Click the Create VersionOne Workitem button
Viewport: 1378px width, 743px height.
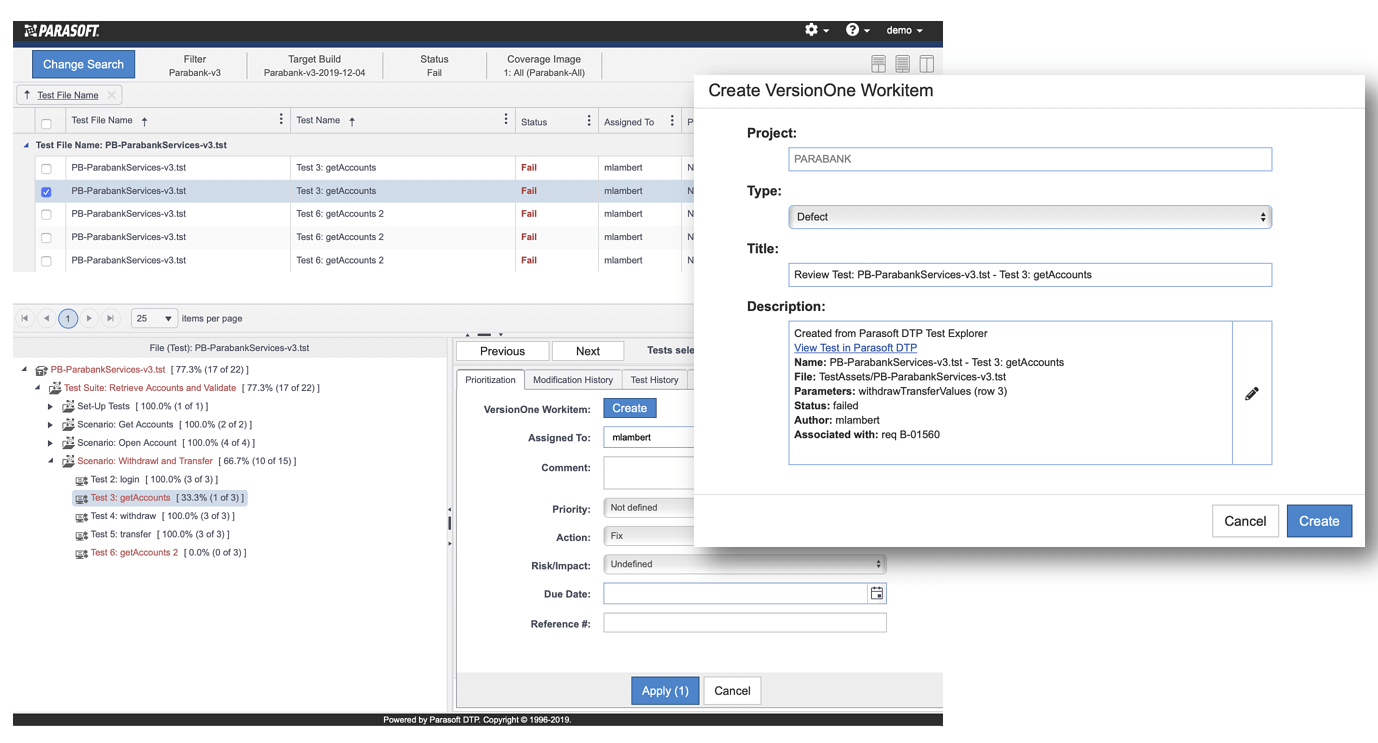(x=630, y=408)
